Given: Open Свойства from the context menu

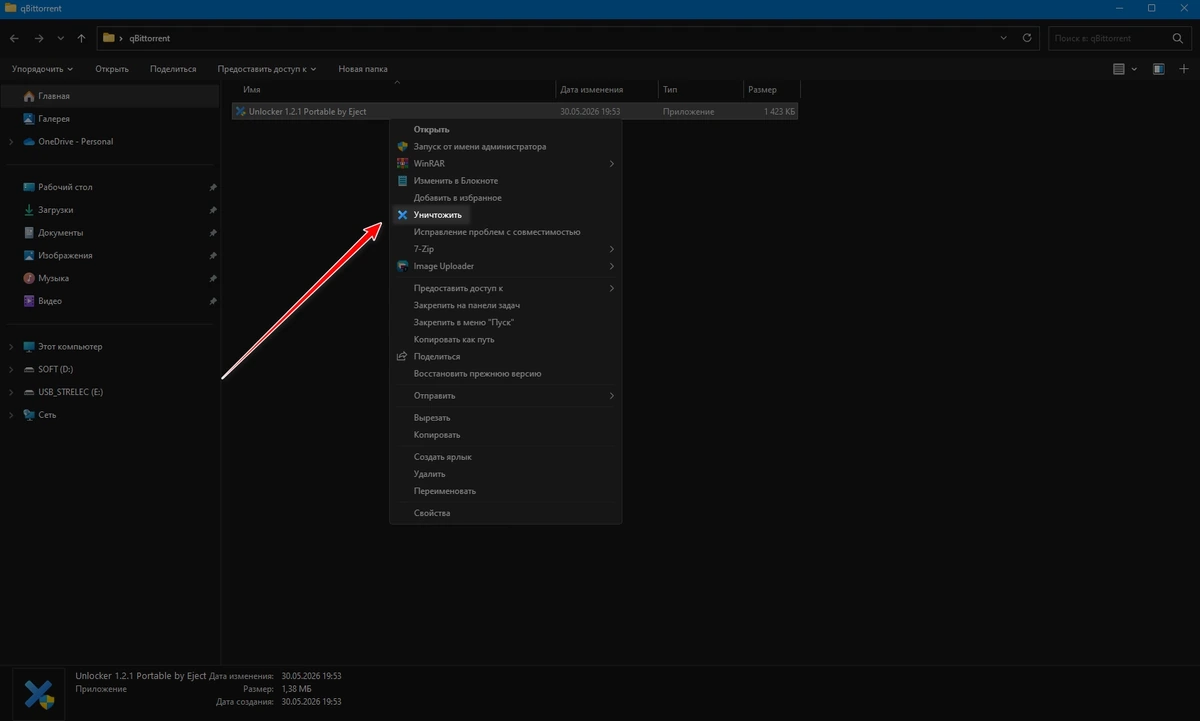Looking at the screenshot, I should pos(505,513).
